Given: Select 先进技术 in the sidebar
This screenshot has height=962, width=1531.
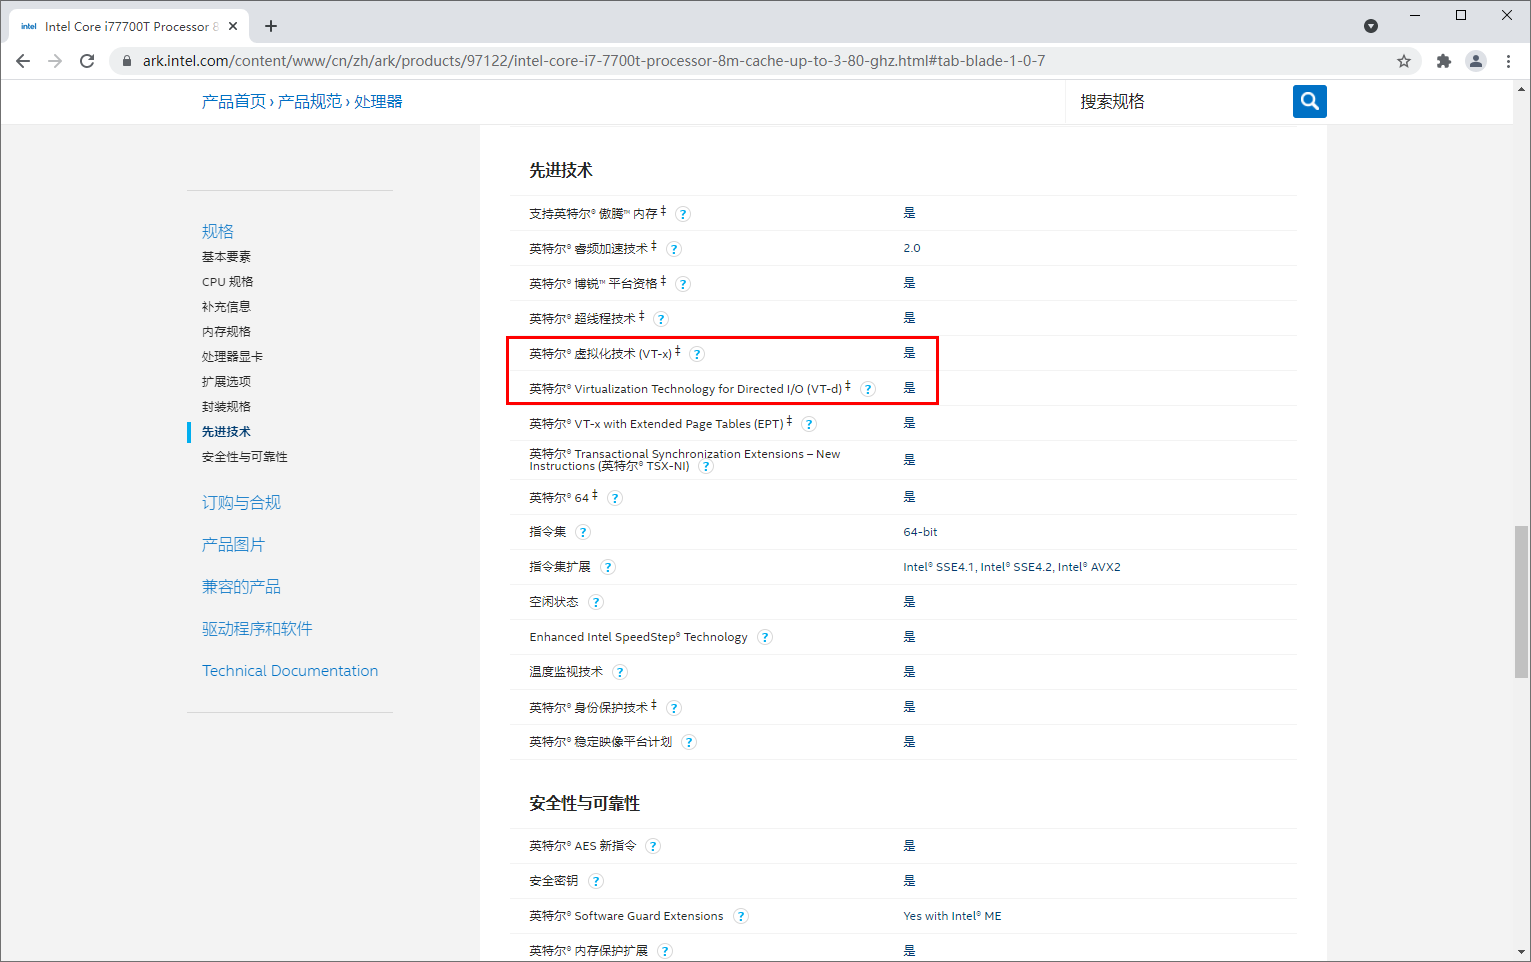Looking at the screenshot, I should coord(226,432).
